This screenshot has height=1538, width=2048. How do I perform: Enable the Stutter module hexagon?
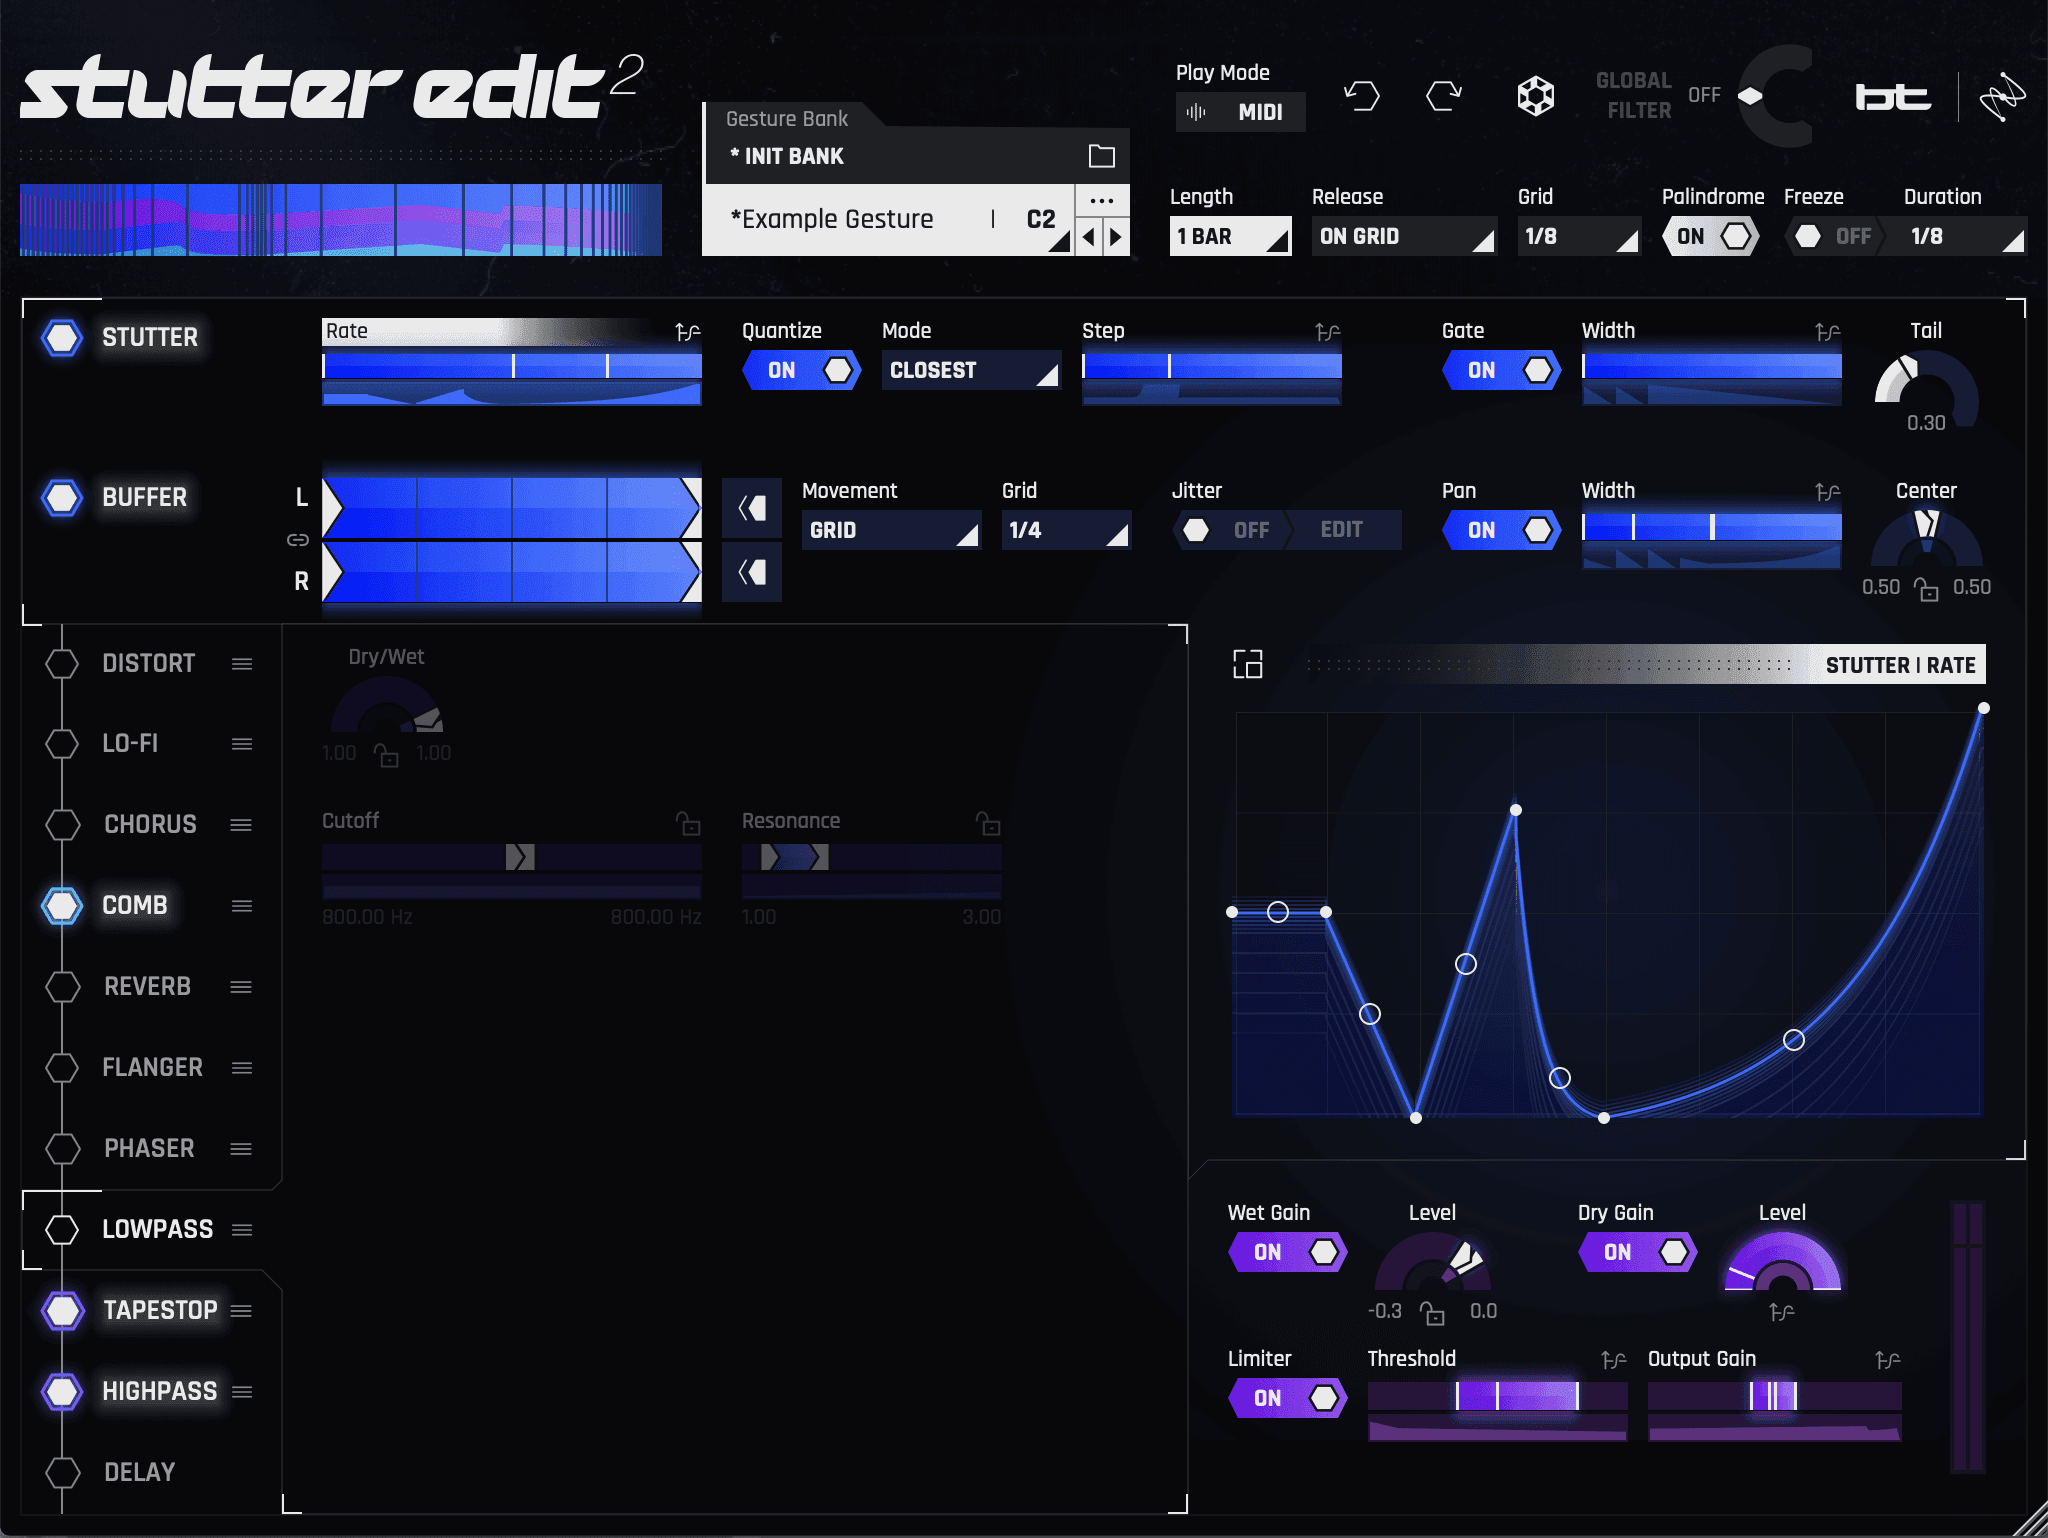[62, 337]
